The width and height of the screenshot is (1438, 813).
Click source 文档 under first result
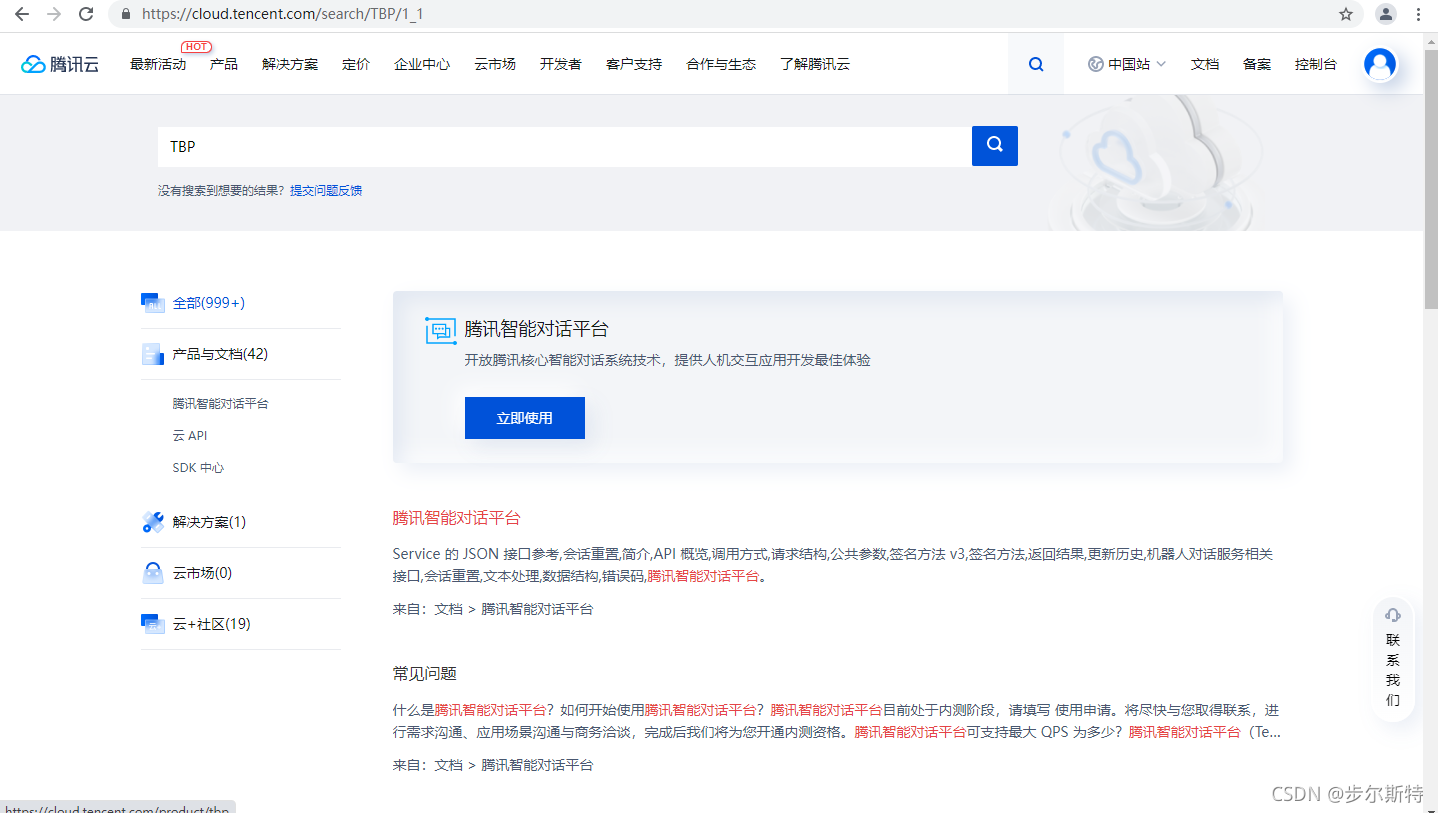click(448, 609)
